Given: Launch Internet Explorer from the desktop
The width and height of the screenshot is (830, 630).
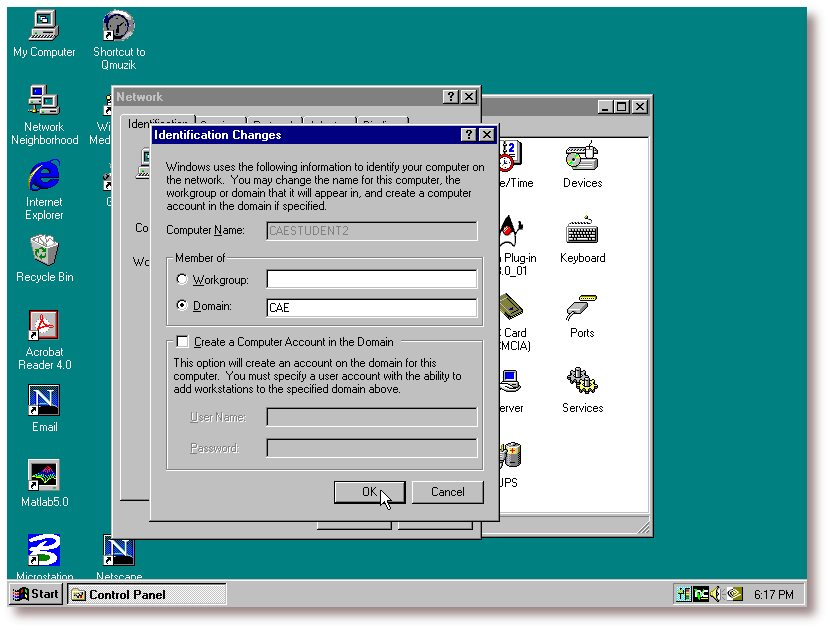Looking at the screenshot, I should point(43,177).
